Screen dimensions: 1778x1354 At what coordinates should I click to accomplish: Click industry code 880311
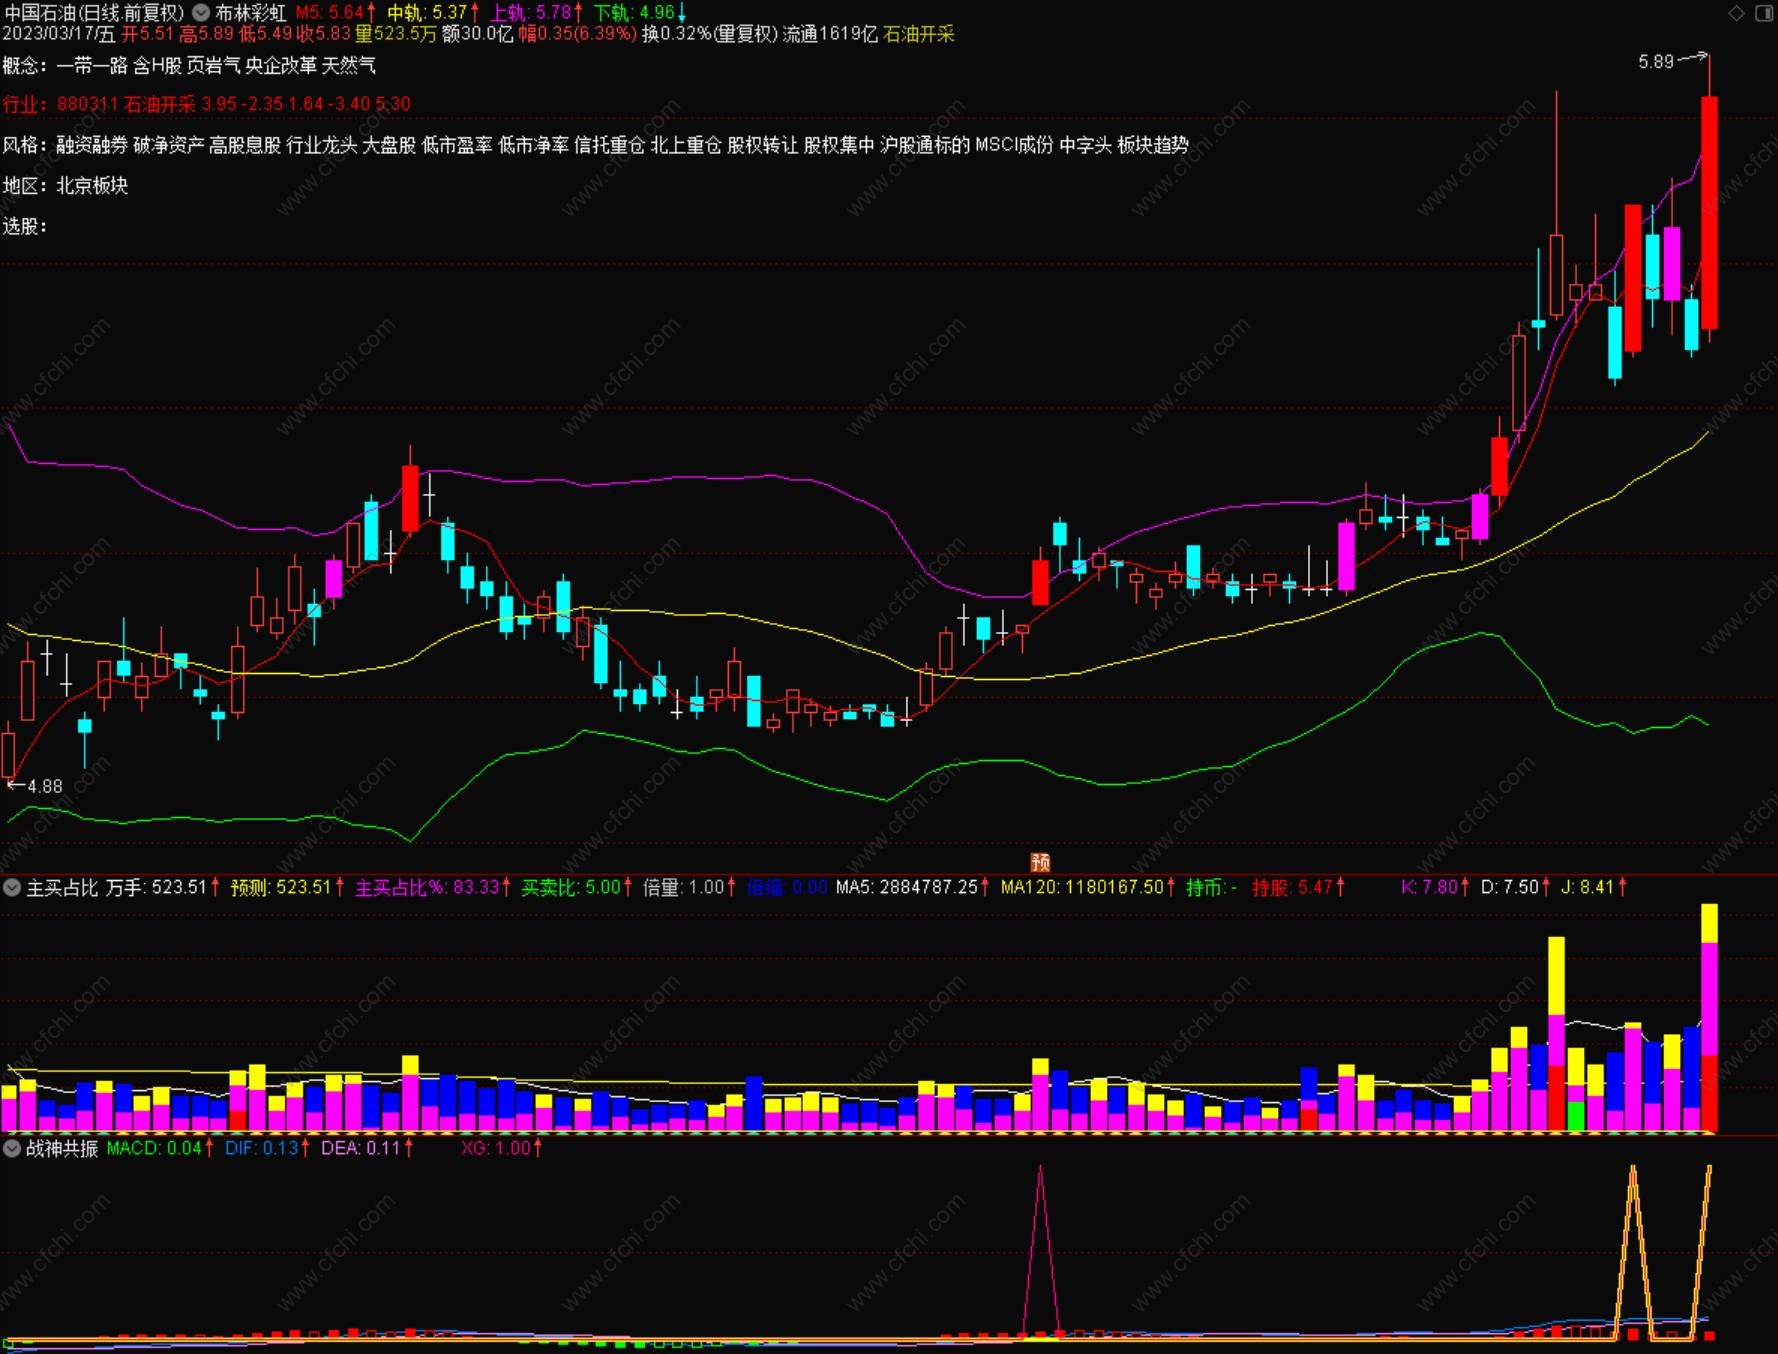[87, 104]
